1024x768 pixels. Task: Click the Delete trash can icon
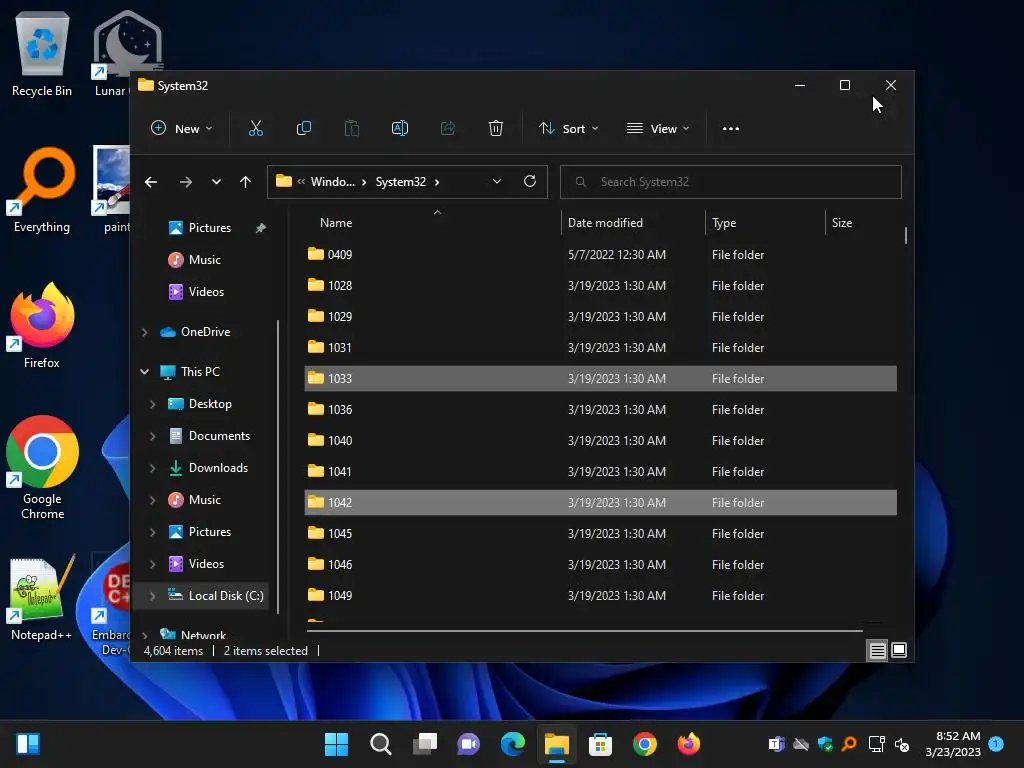496,129
